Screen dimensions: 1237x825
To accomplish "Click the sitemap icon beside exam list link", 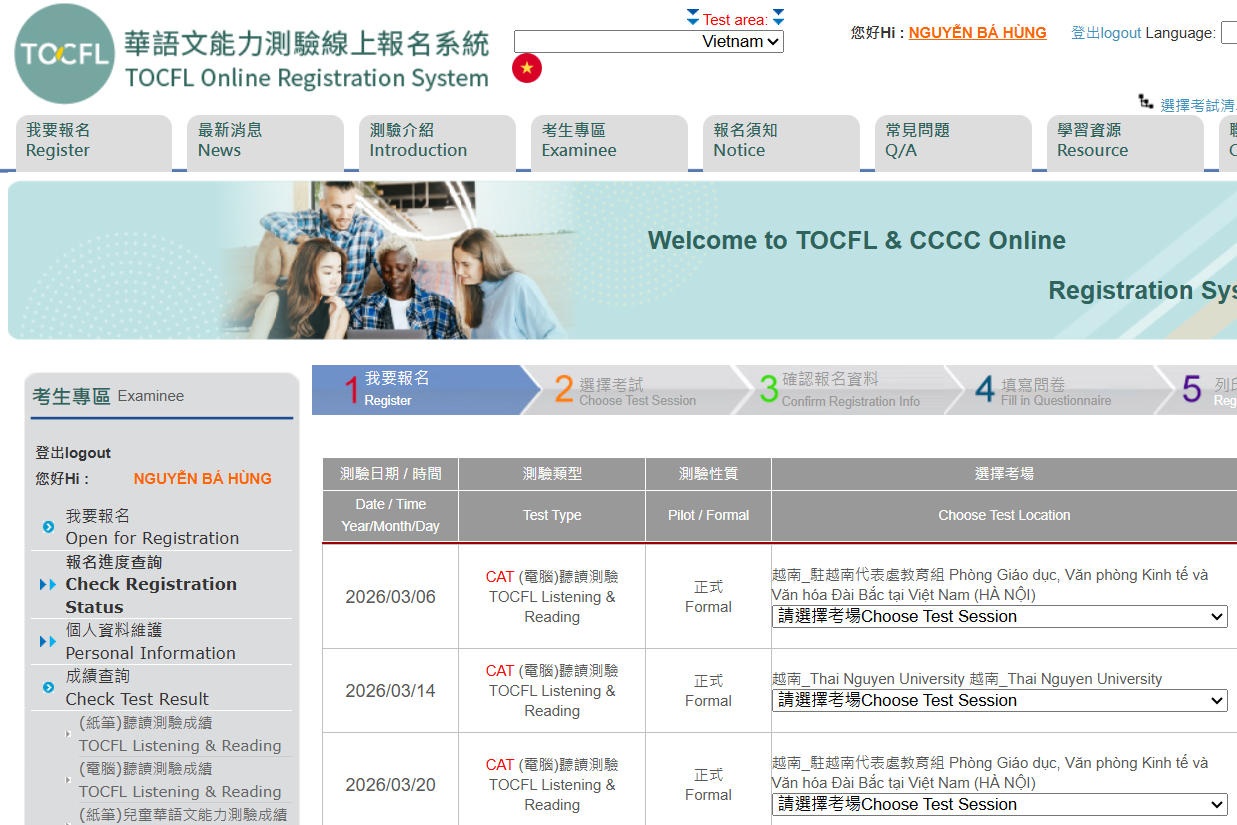I will [x=1146, y=102].
